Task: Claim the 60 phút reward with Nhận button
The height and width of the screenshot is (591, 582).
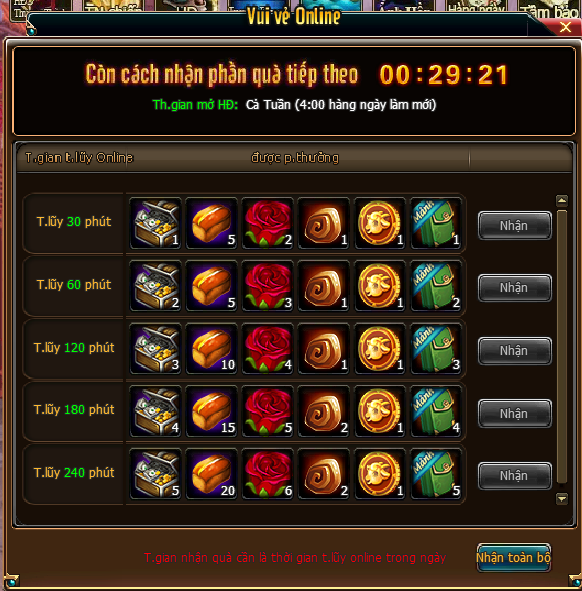Action: (515, 288)
